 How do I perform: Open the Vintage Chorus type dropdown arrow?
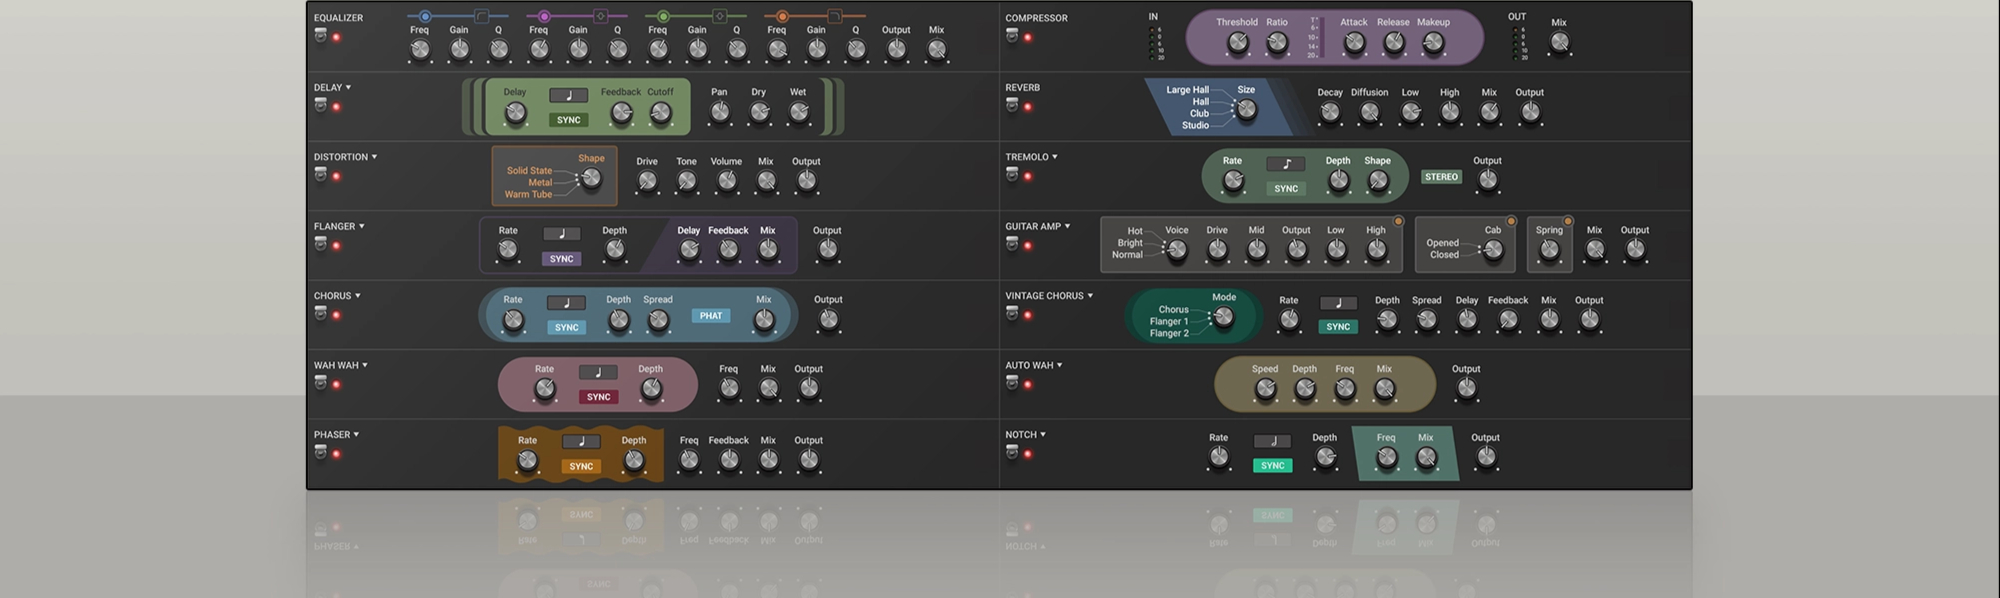pos(1090,296)
